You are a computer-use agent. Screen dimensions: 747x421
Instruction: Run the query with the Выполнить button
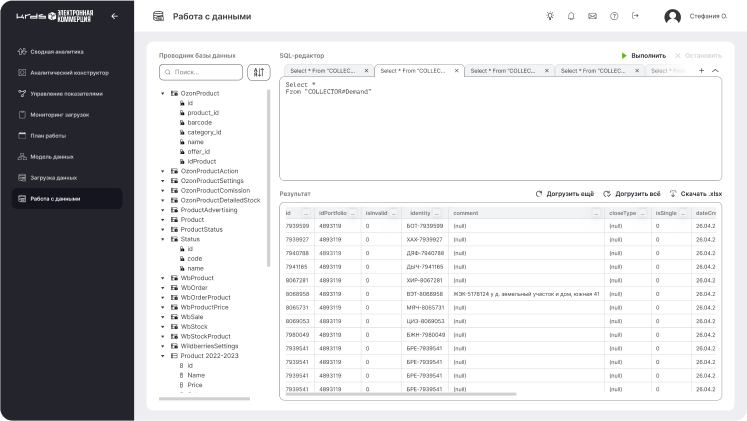[643, 55]
